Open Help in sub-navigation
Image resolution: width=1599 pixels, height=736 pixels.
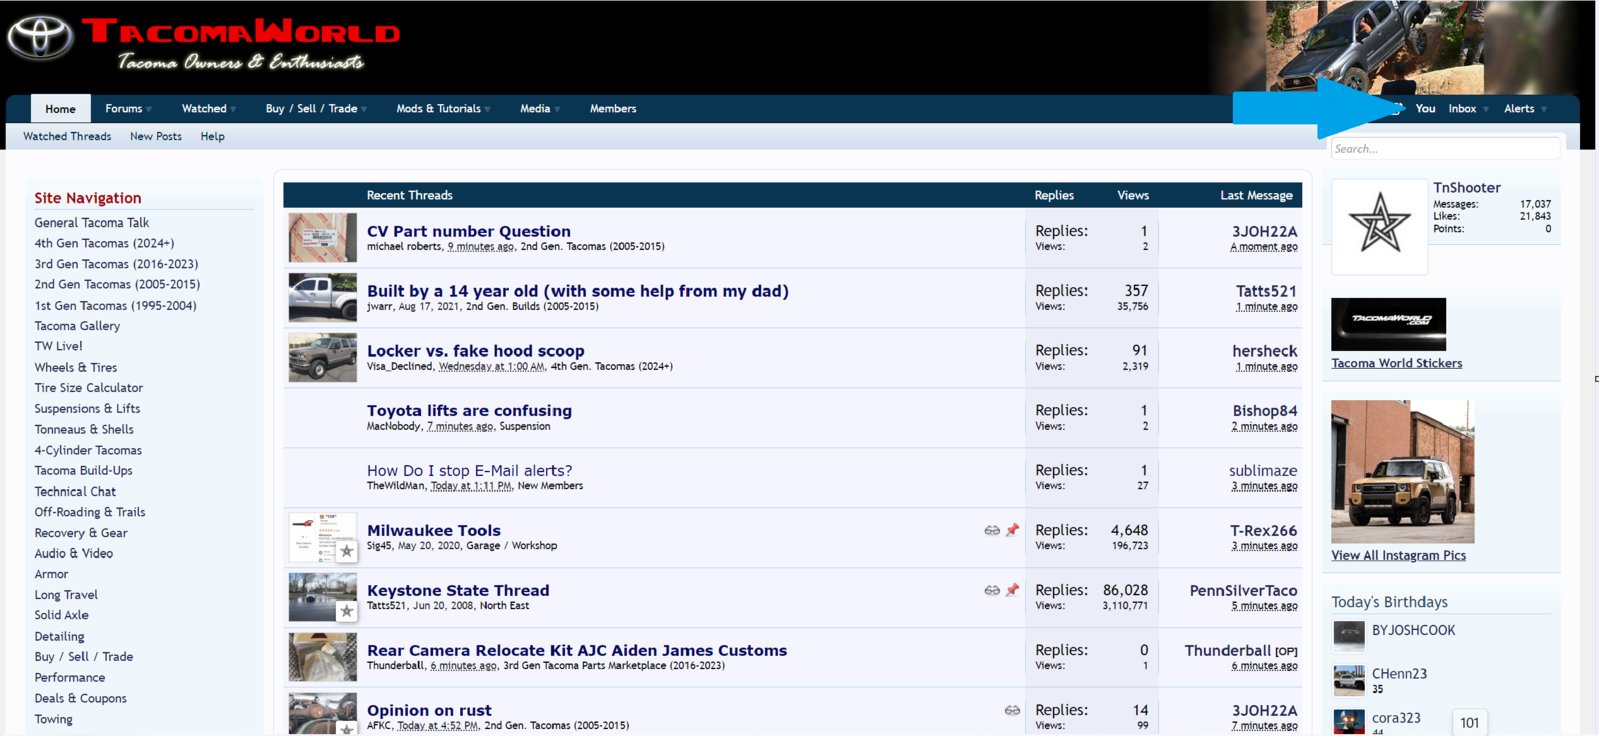pyautogui.click(x=212, y=136)
